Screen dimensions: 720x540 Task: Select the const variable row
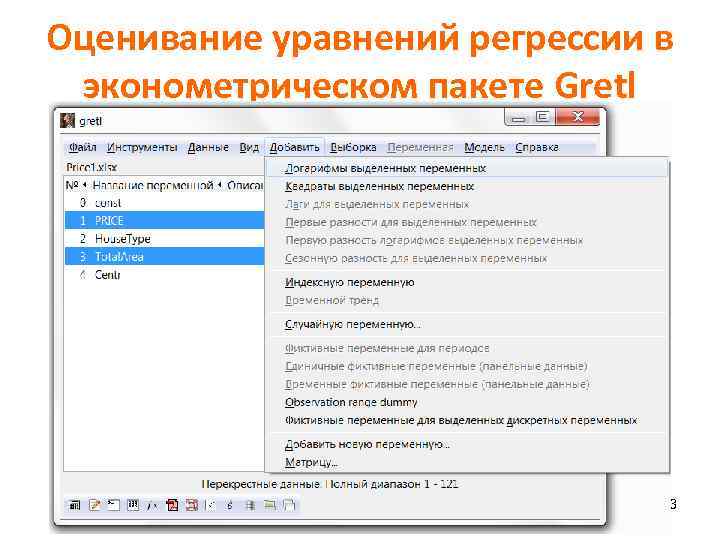pos(164,202)
